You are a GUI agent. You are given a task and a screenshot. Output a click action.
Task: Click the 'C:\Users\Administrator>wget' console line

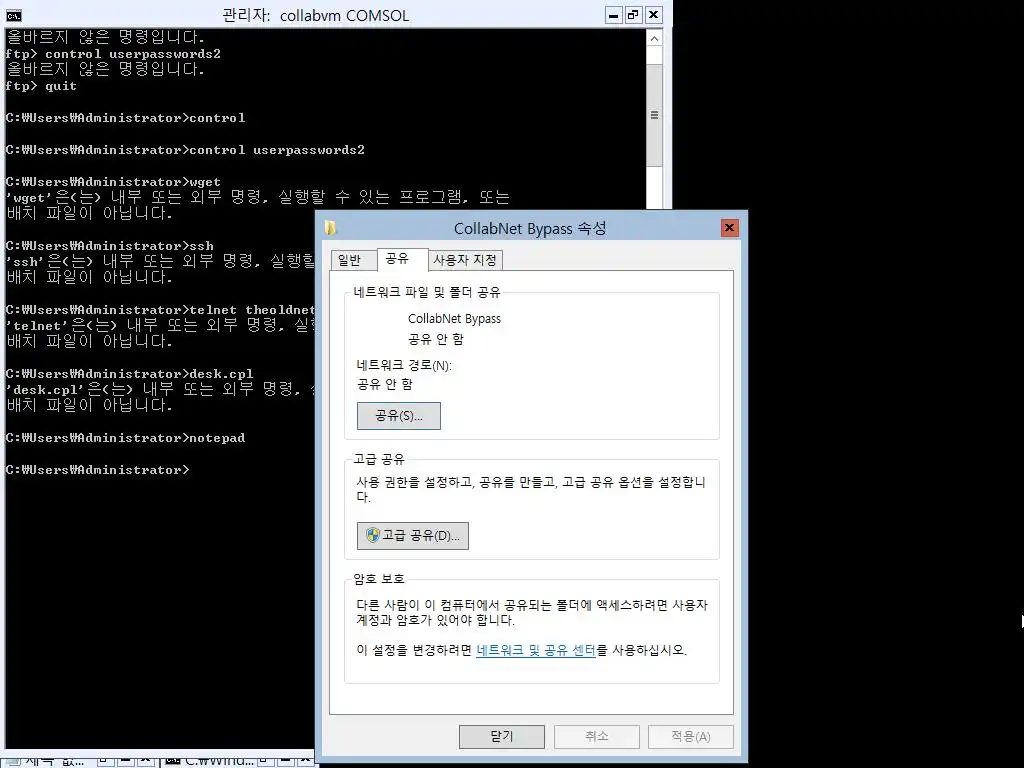(113, 182)
